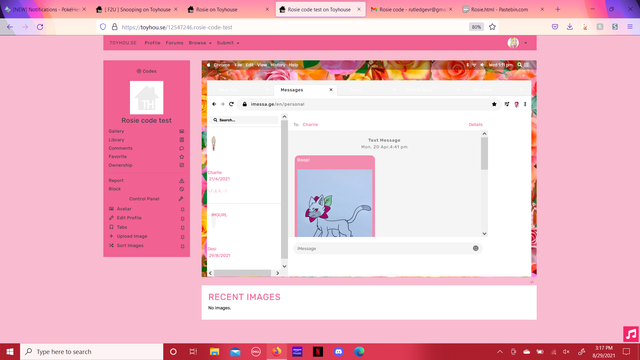Click the emoji button in the iMessage field

(476, 248)
